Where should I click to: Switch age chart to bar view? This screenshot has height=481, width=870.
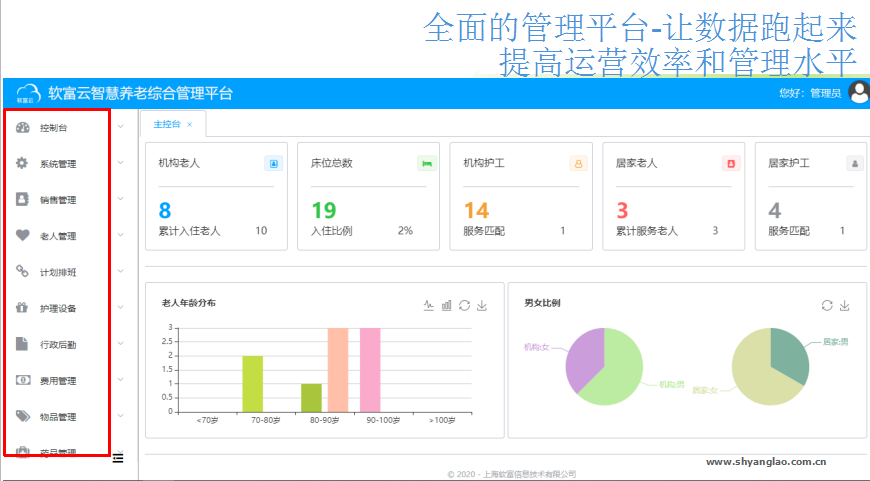point(446,305)
